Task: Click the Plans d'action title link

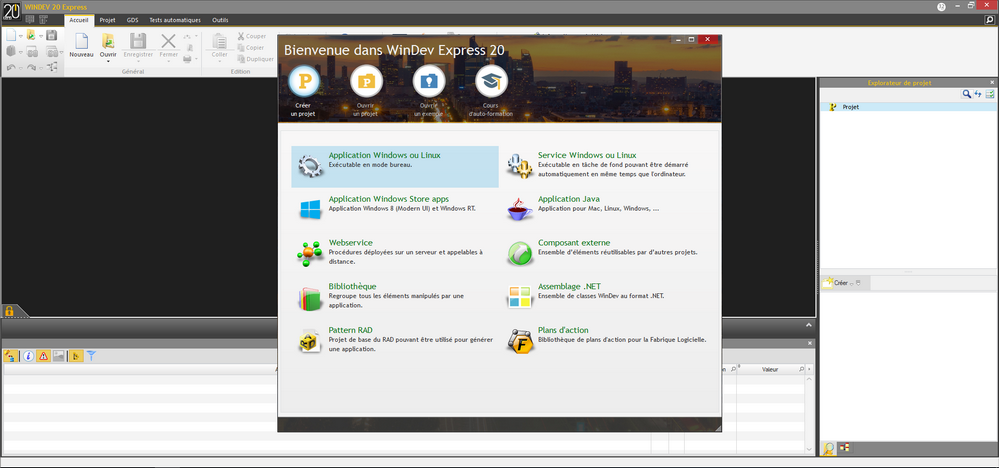Action: pyautogui.click(x=563, y=330)
